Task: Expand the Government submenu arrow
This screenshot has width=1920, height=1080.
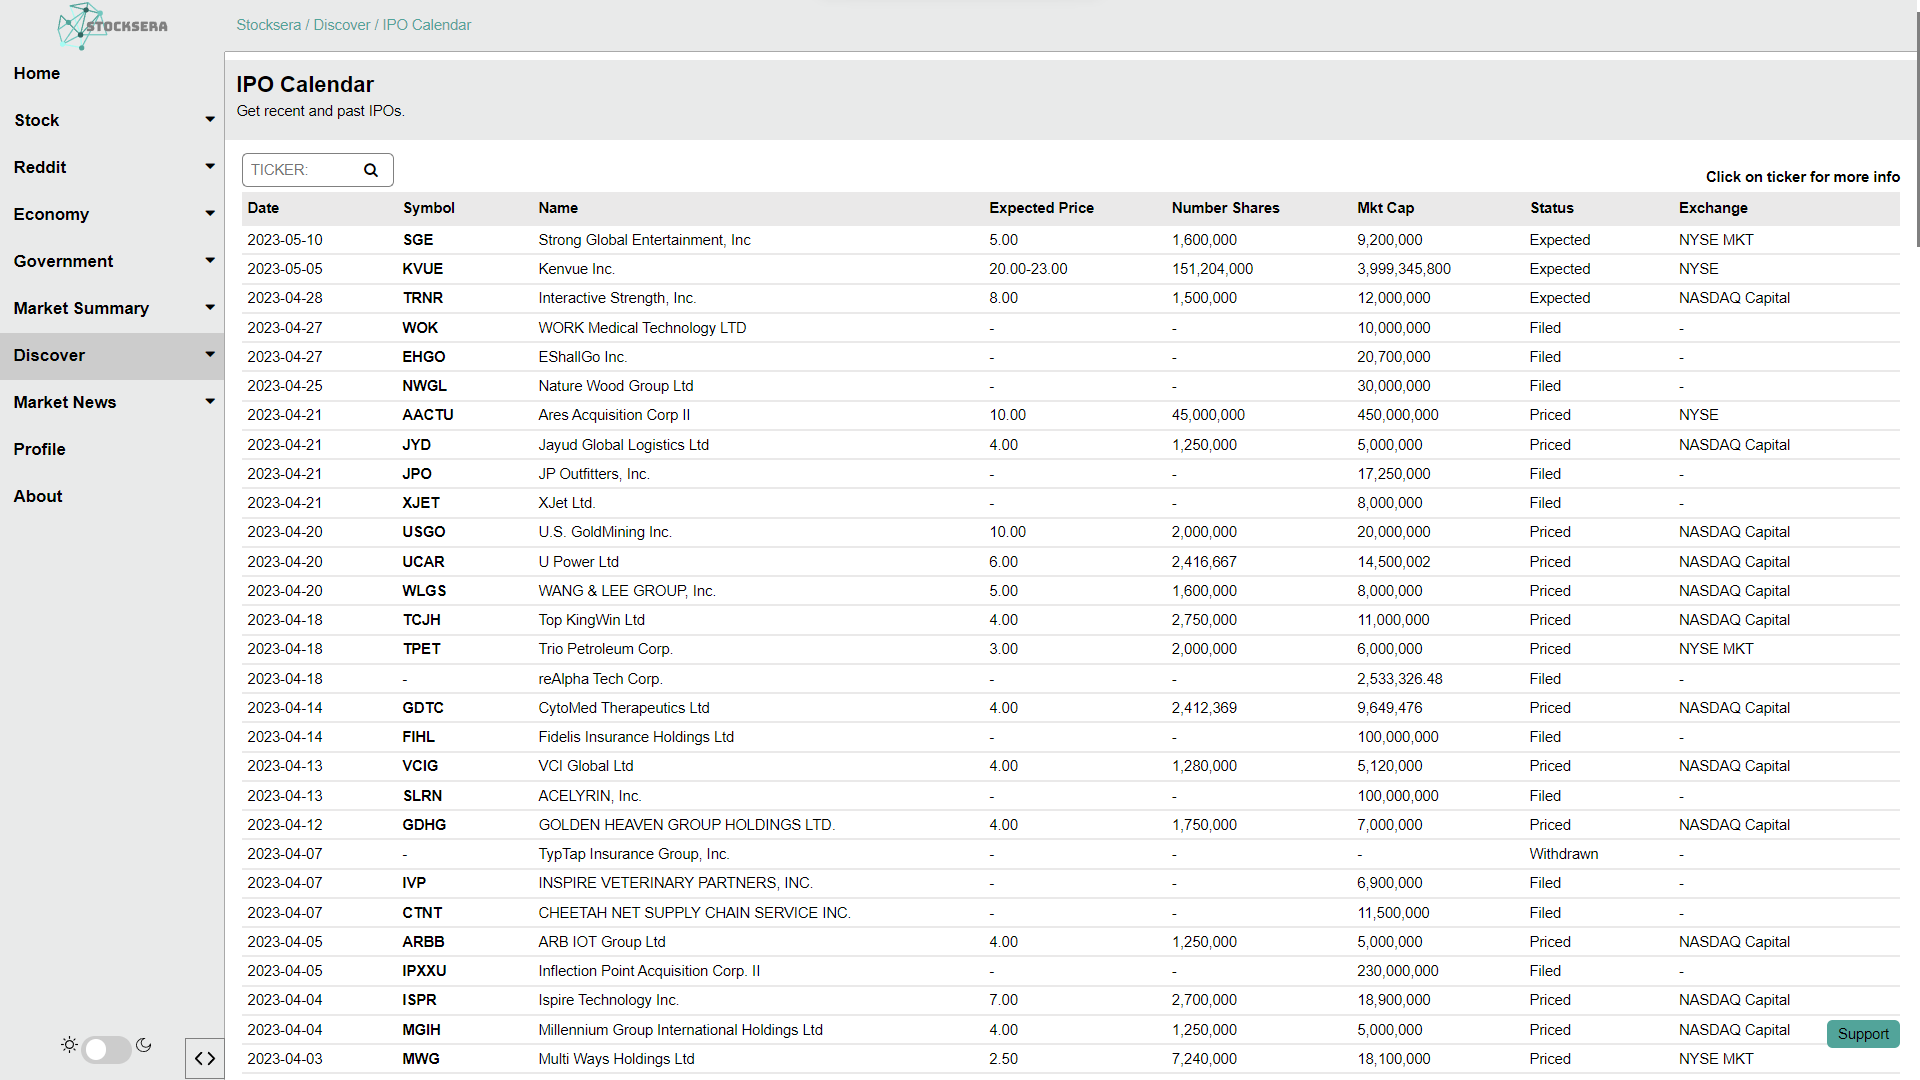Action: coord(210,261)
